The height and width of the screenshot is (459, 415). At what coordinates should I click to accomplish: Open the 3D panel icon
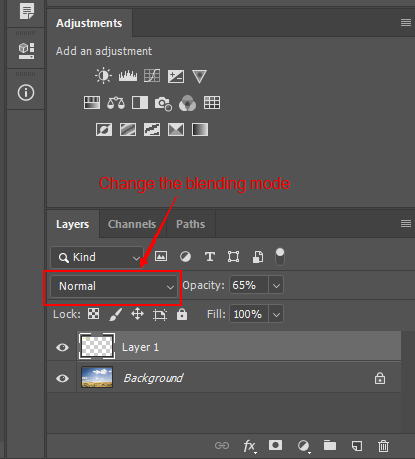tap(26, 51)
